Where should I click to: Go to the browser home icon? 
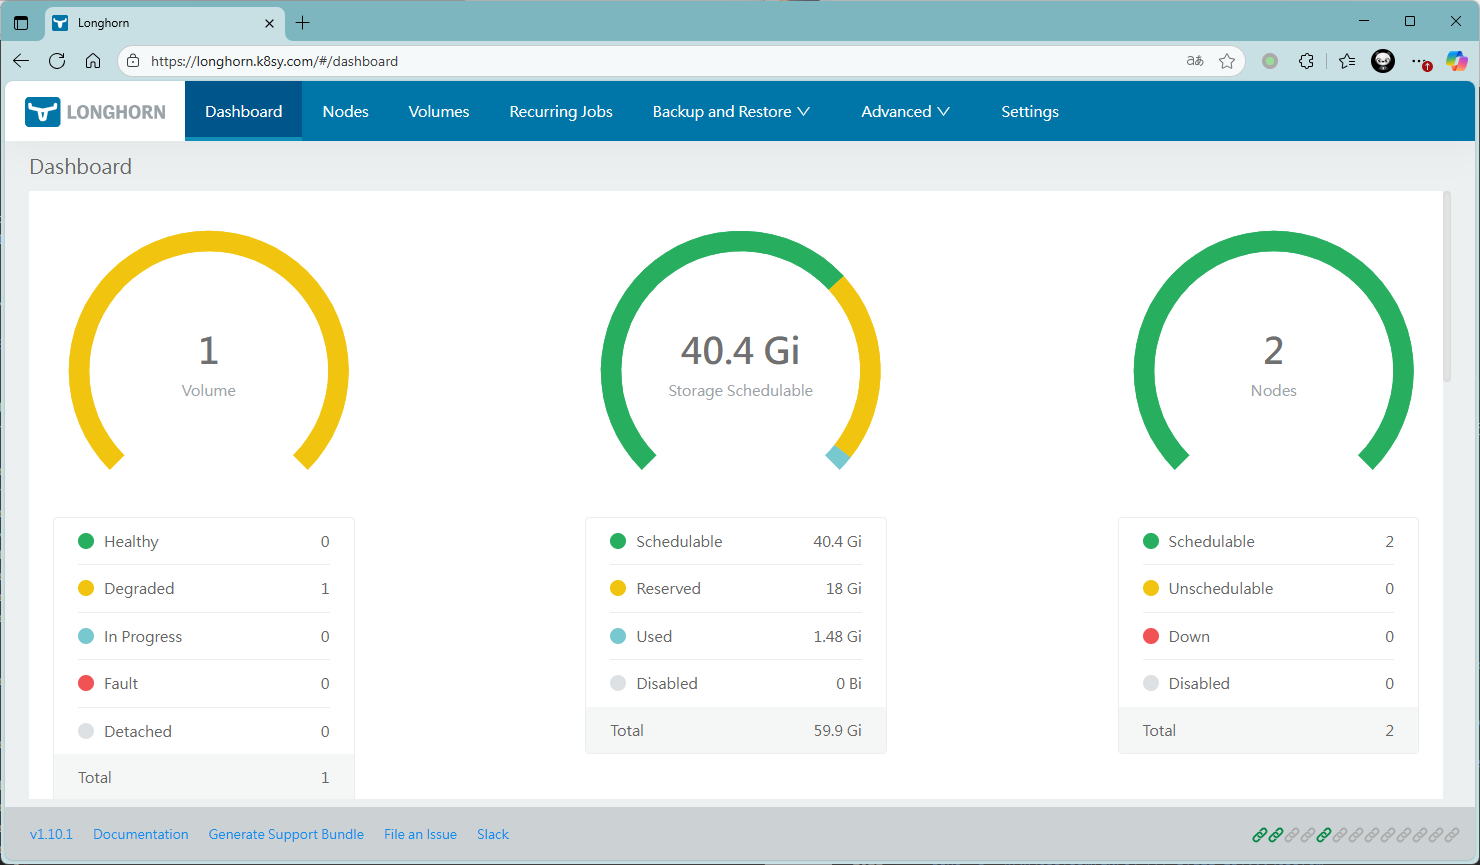pyautogui.click(x=93, y=61)
